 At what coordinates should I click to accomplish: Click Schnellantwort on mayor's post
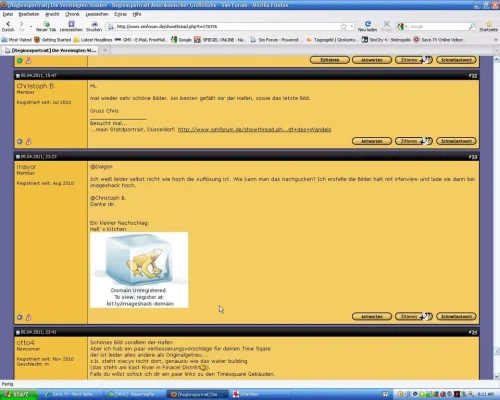pos(456,316)
